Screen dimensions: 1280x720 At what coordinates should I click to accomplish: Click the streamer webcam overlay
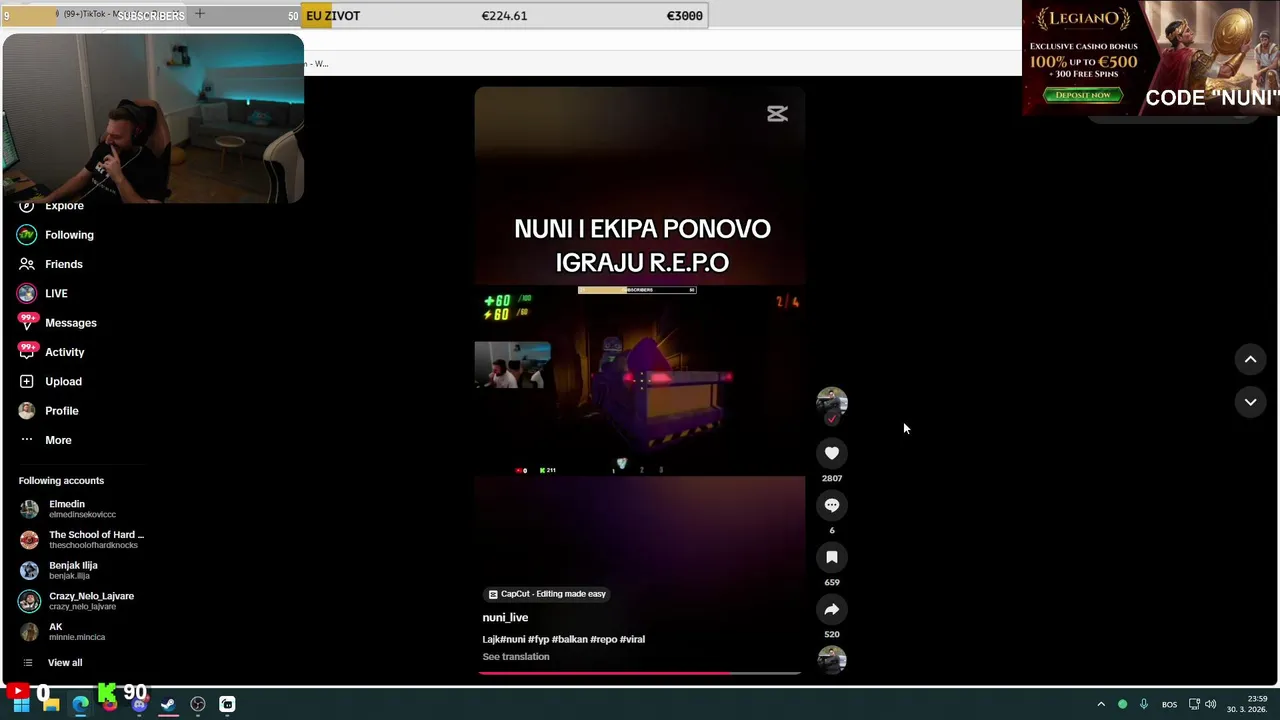pyautogui.click(x=153, y=119)
